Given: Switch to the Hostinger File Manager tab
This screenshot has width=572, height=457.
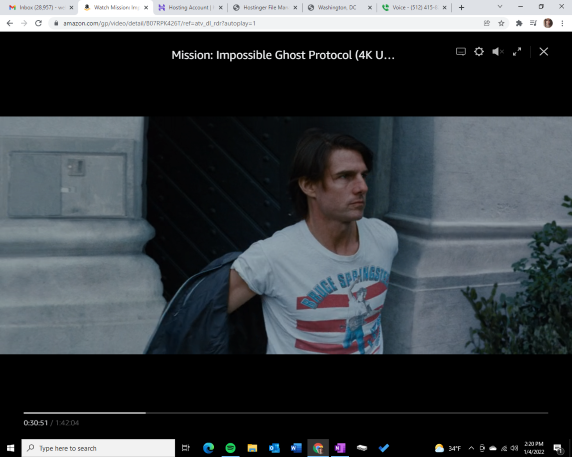Looking at the screenshot, I should pos(265,8).
